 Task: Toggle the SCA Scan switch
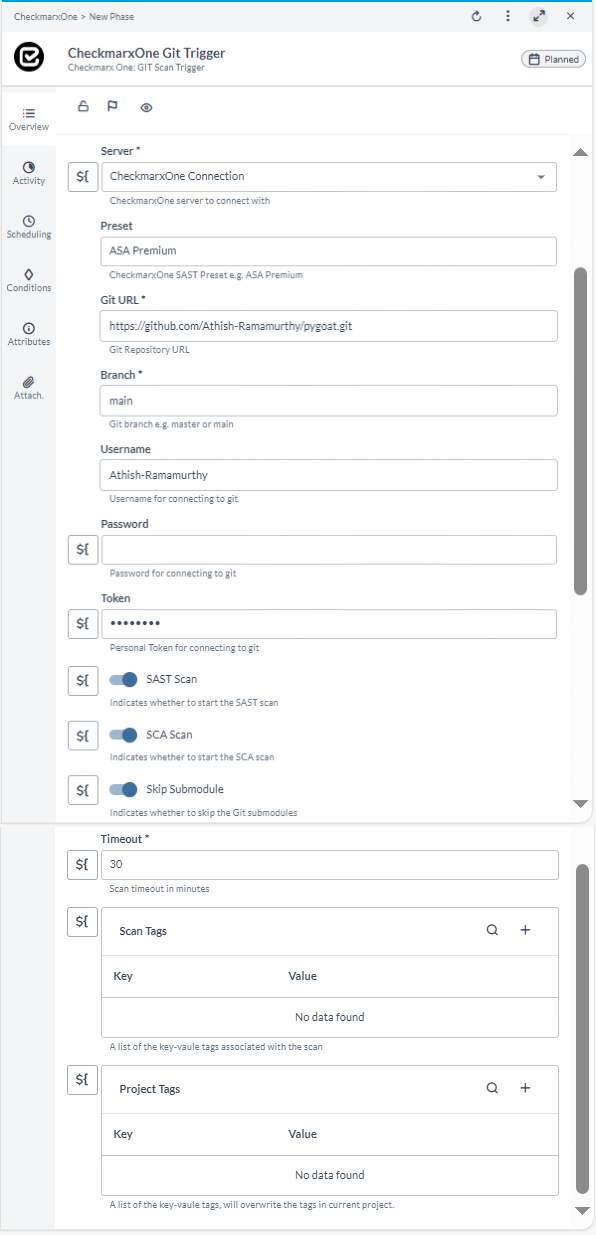(x=123, y=735)
